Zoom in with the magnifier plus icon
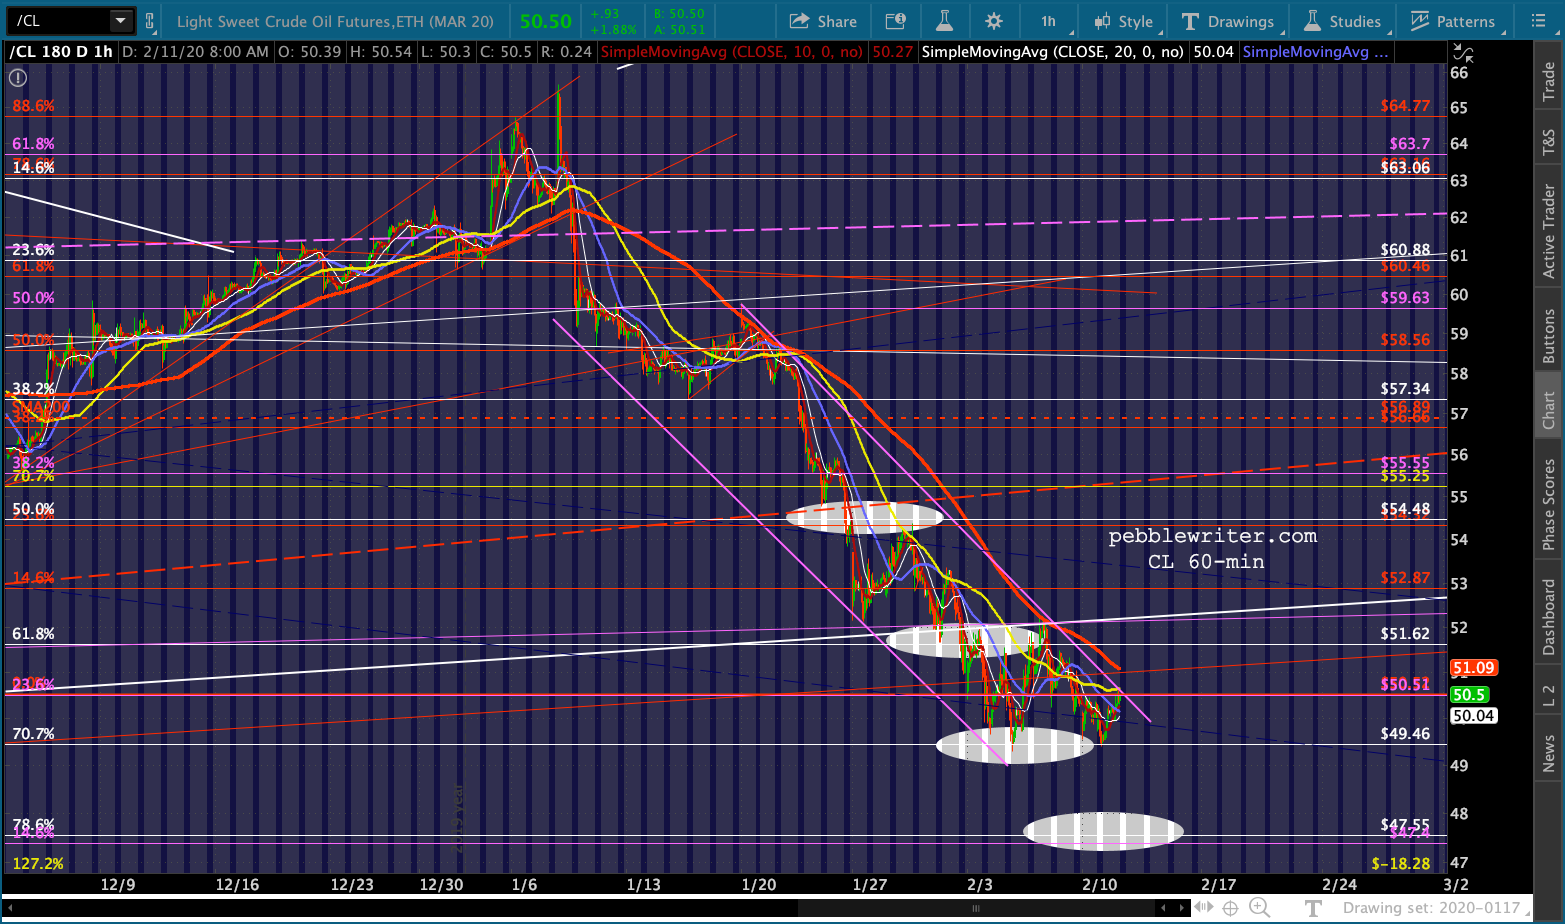The width and height of the screenshot is (1565, 924). [x=1259, y=908]
